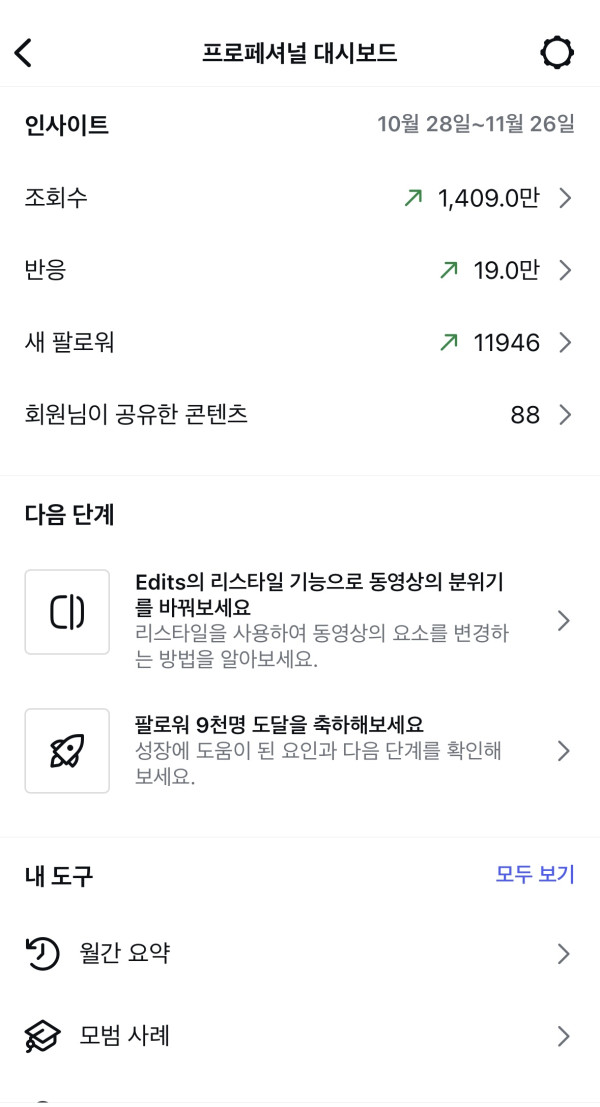600x1107 pixels.
Task: Select the date range 10월 28일~11월 26일
Action: pyautogui.click(x=476, y=124)
